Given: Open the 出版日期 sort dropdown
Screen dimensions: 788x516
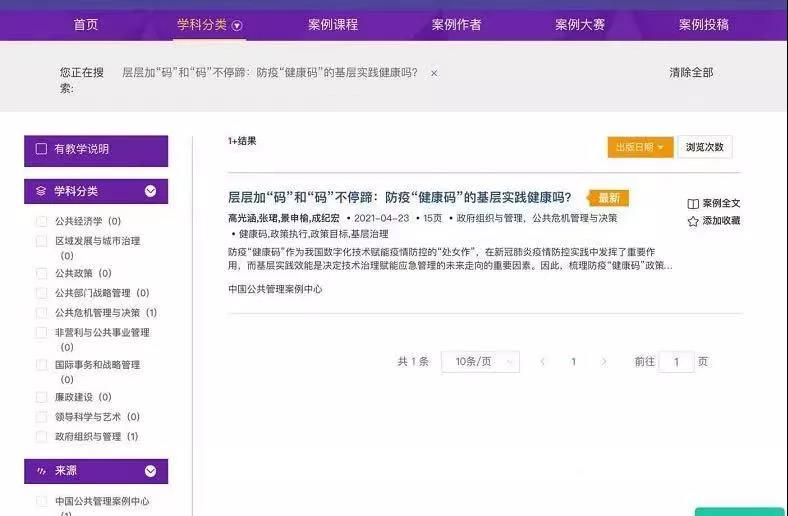Looking at the screenshot, I should click(x=640, y=147).
